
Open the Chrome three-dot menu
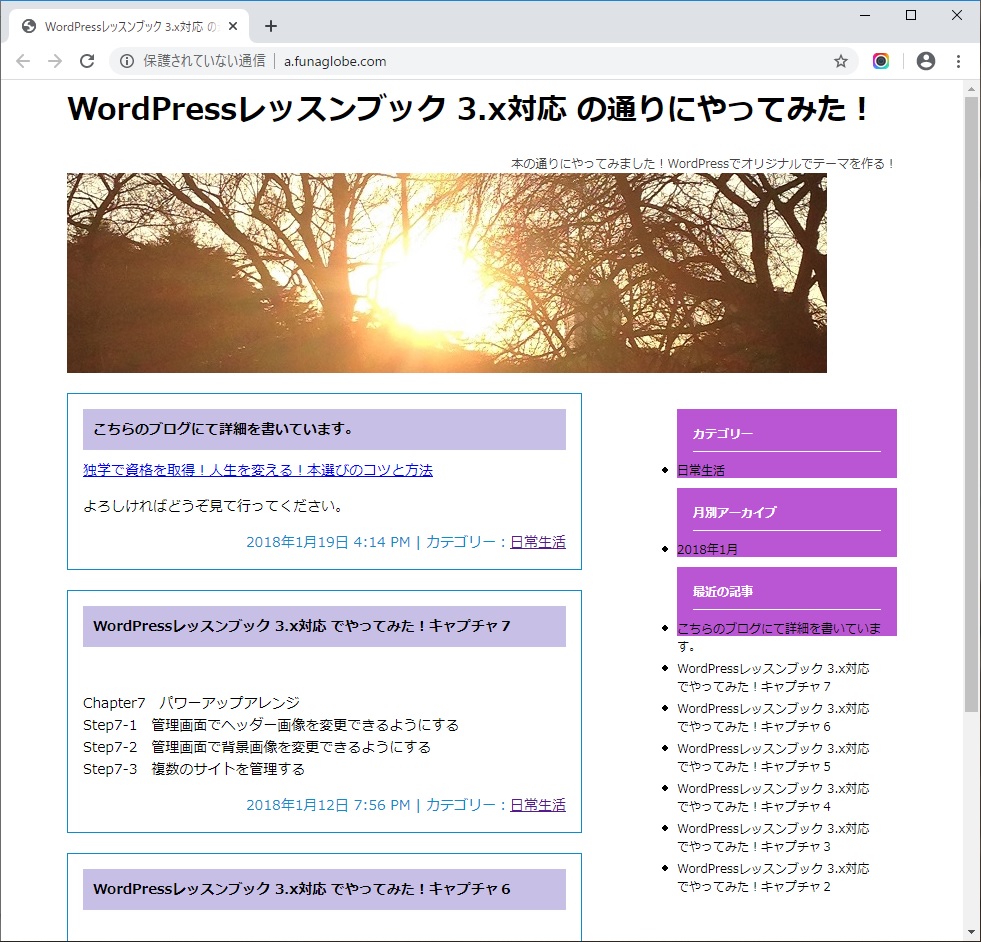click(958, 61)
